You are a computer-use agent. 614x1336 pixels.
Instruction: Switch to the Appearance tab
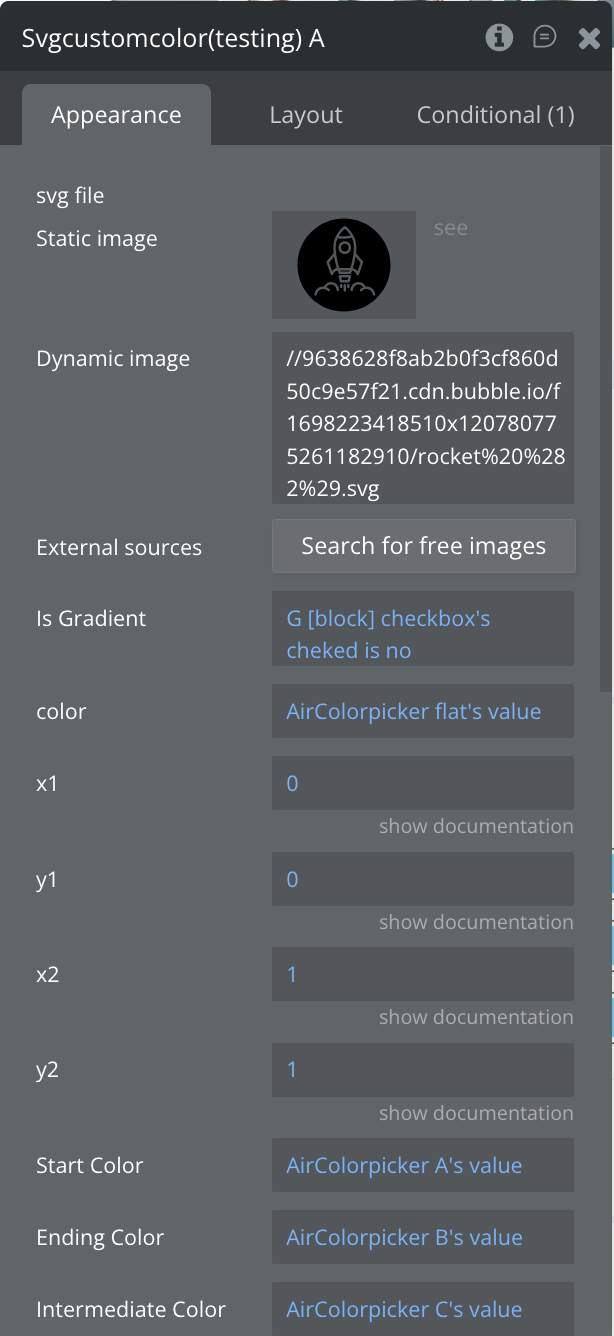coord(116,115)
